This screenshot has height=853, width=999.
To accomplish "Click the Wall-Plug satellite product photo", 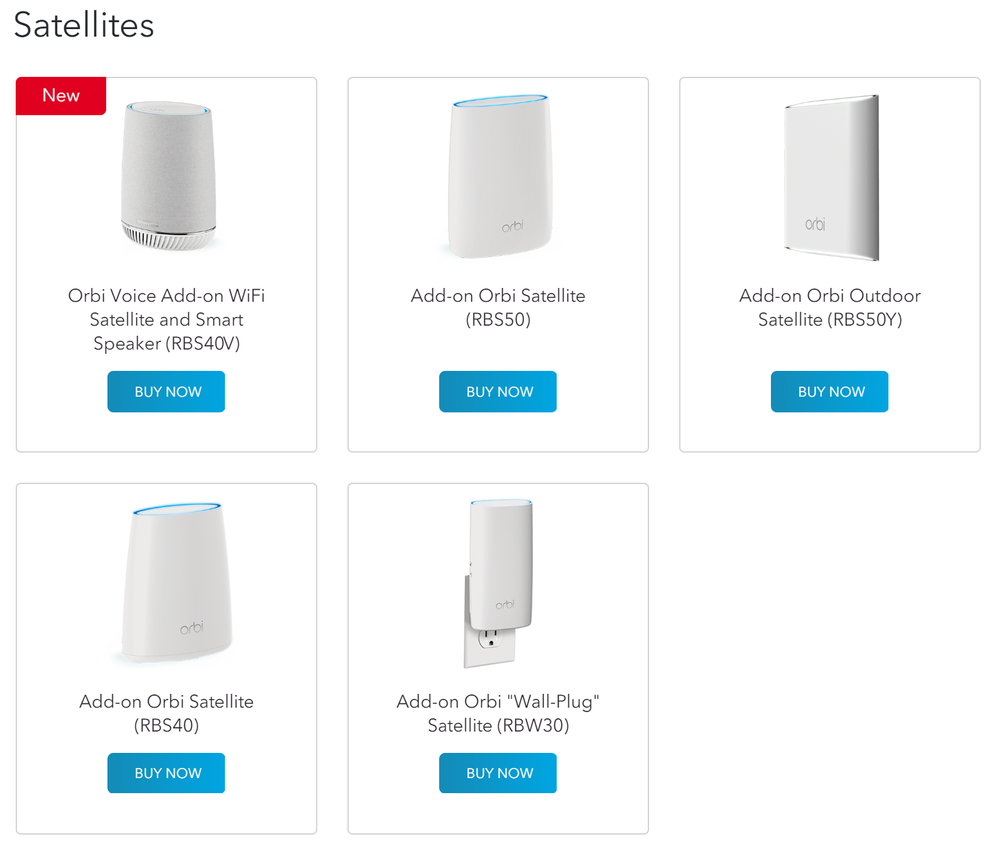I will [498, 580].
